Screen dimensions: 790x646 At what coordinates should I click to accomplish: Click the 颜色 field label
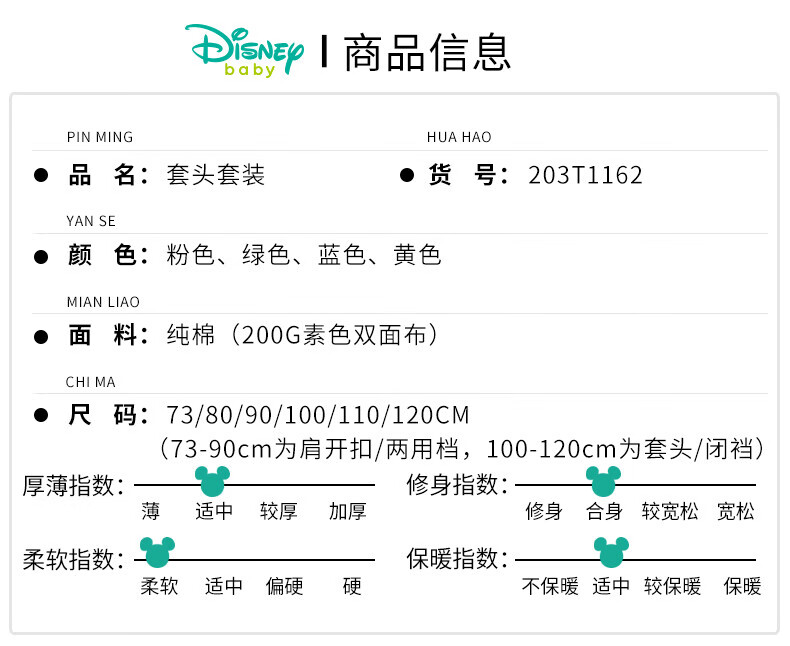[108, 255]
